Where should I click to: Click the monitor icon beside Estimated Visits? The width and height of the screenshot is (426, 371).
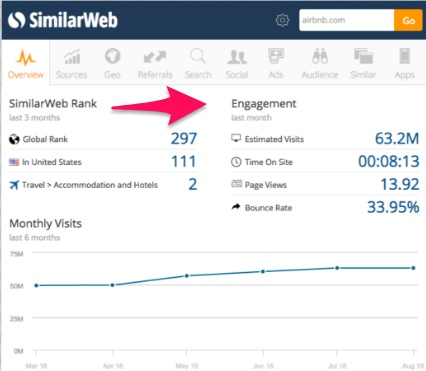[x=236, y=138]
